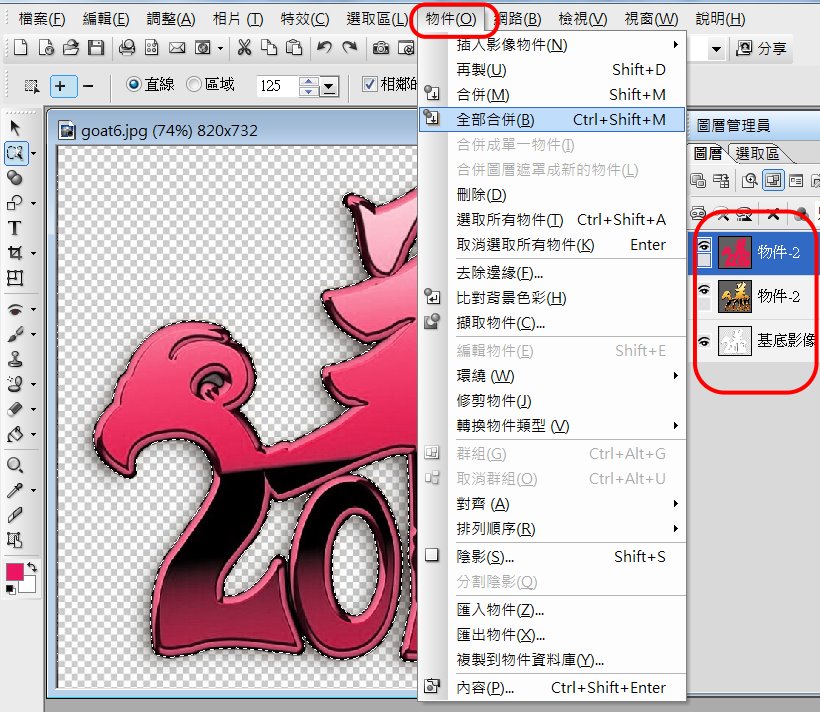This screenshot has width=820, height=712.
Task: Switch to the 選取區 tab
Action: (x=757, y=153)
